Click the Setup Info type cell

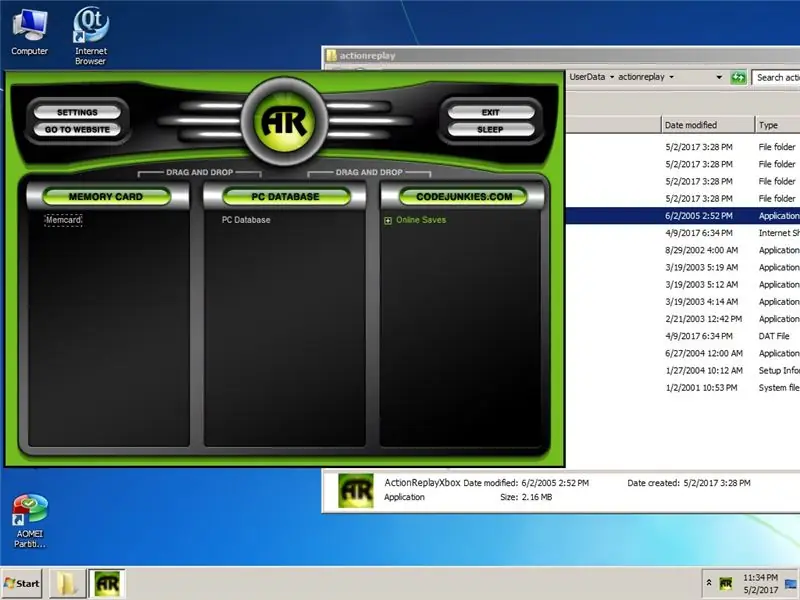tap(779, 370)
